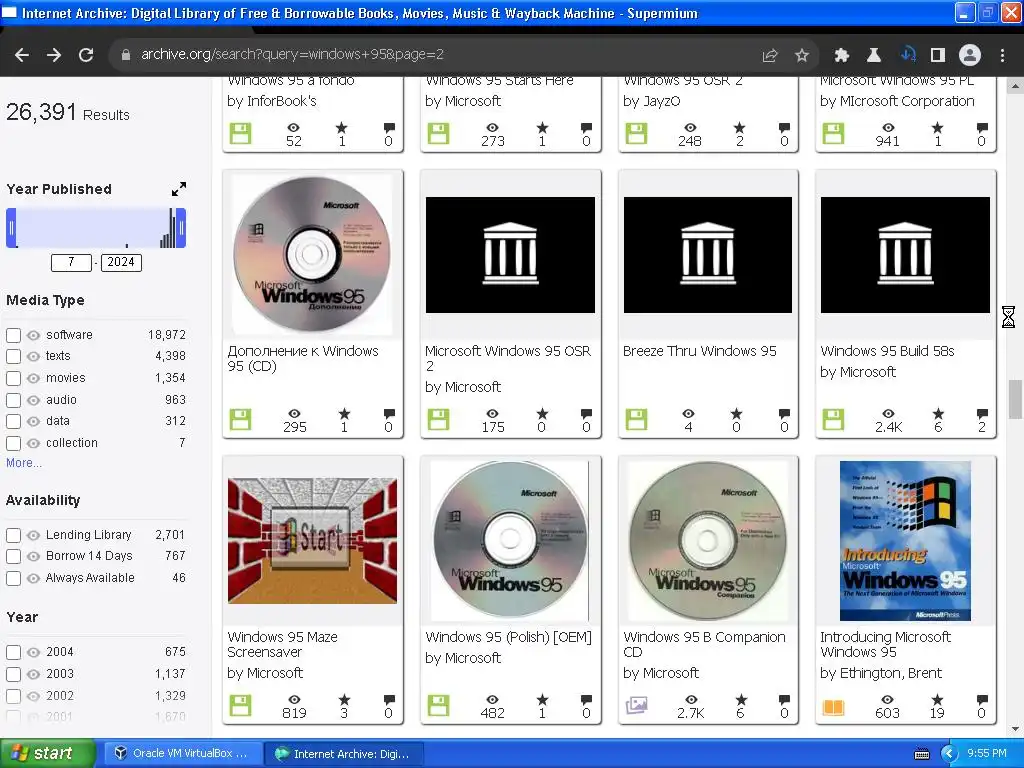
Task: Click the page vertical scrollbar thumb
Action: [x=1015, y=399]
